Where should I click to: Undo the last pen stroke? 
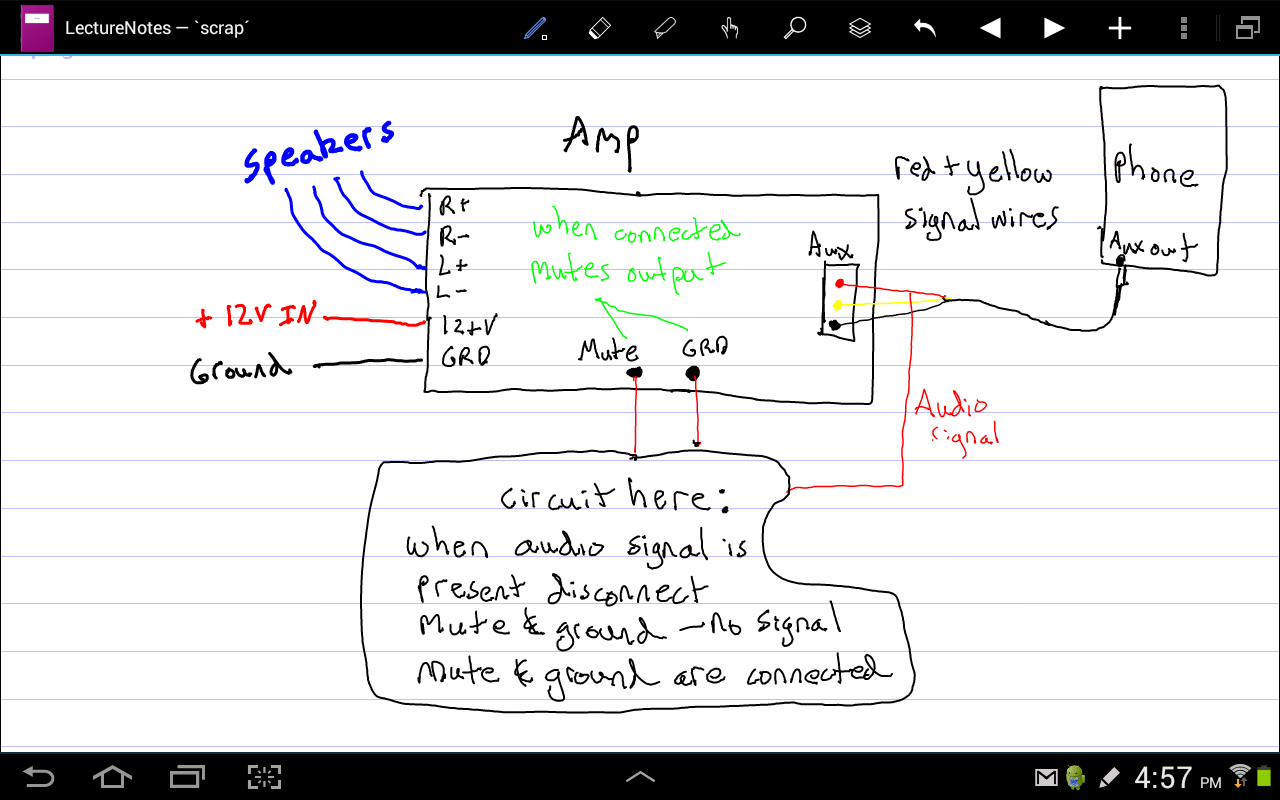923,28
